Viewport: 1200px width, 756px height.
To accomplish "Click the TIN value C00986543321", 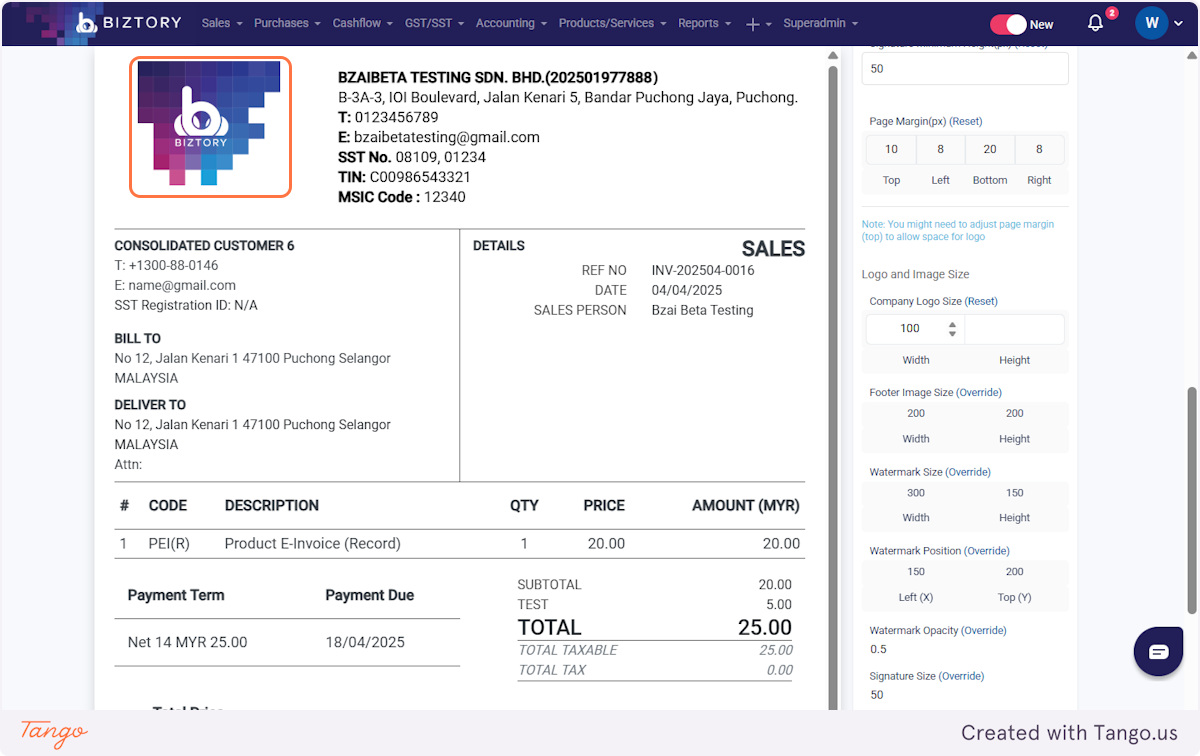I will point(420,178).
